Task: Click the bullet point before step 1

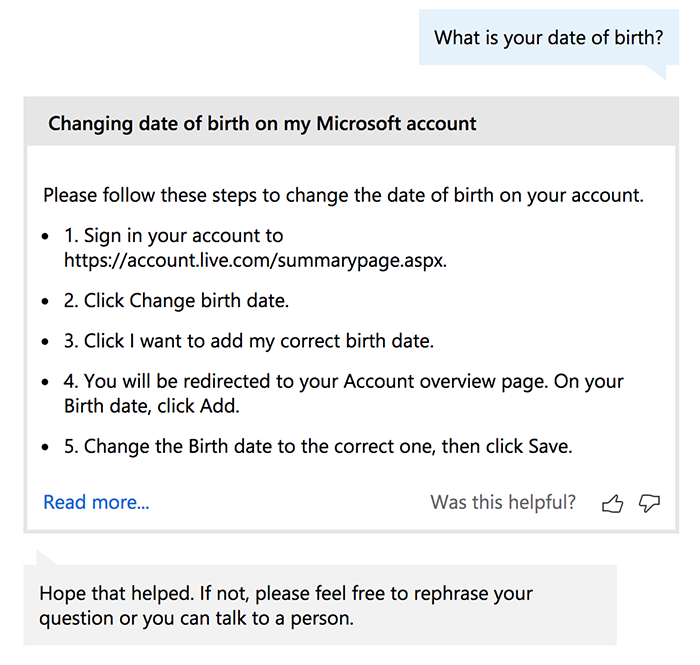Action: 45,237
